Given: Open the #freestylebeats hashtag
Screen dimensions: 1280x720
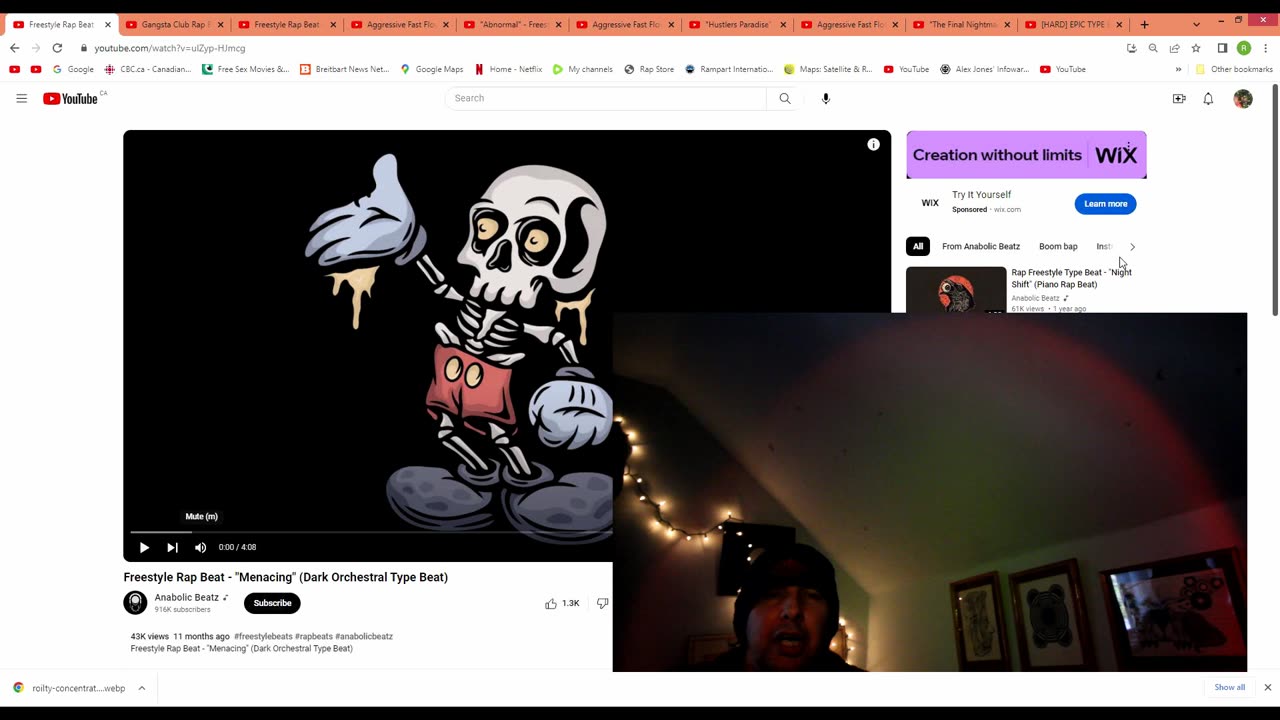Looking at the screenshot, I should (263, 636).
